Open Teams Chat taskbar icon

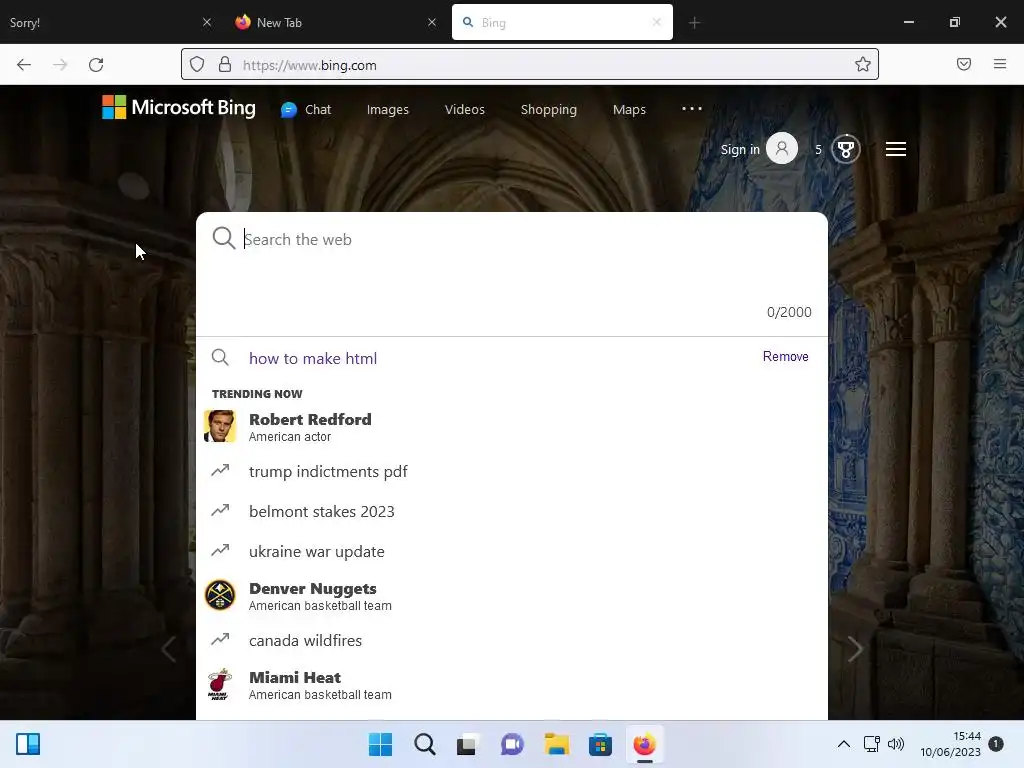(512, 744)
